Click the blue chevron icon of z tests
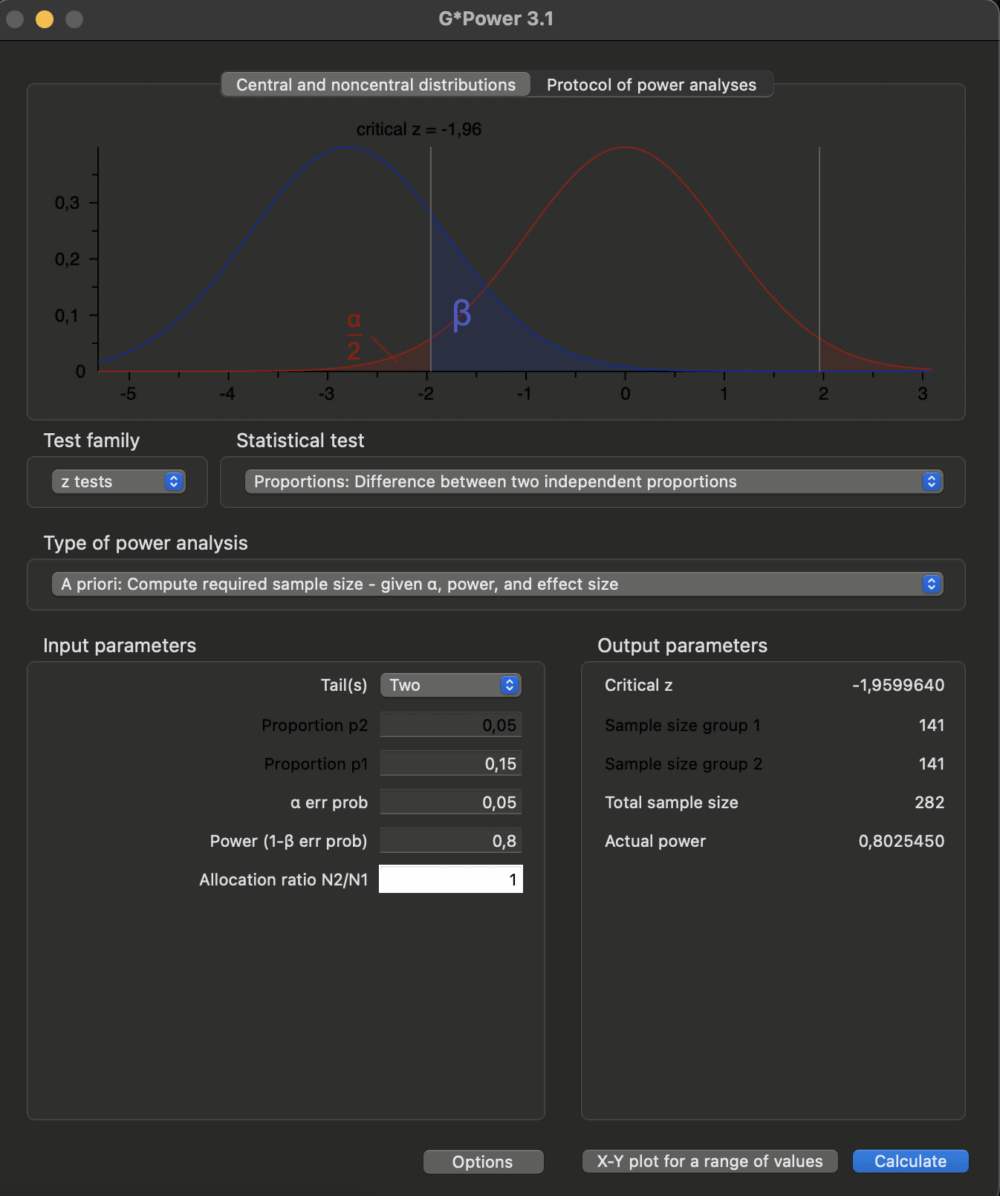1000x1196 pixels. (174, 481)
